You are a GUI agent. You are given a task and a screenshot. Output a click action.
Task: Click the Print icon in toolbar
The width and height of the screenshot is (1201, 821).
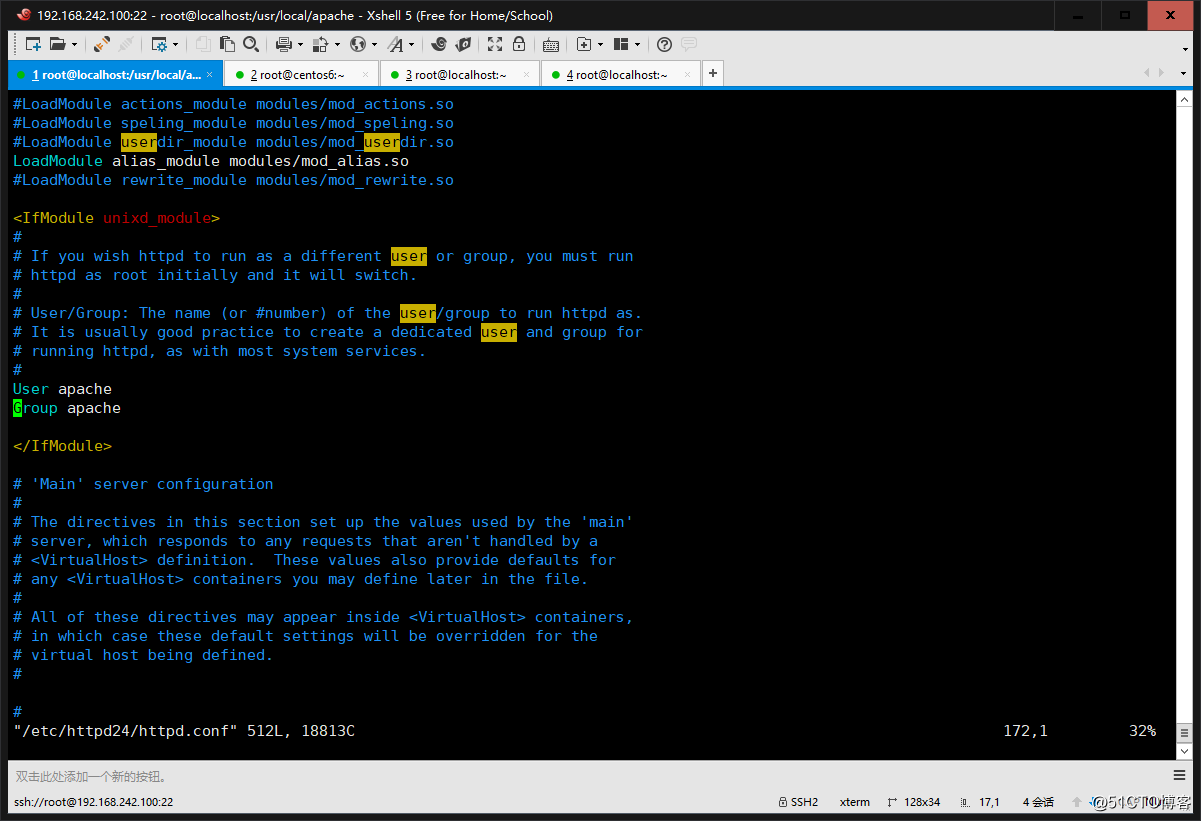[283, 44]
